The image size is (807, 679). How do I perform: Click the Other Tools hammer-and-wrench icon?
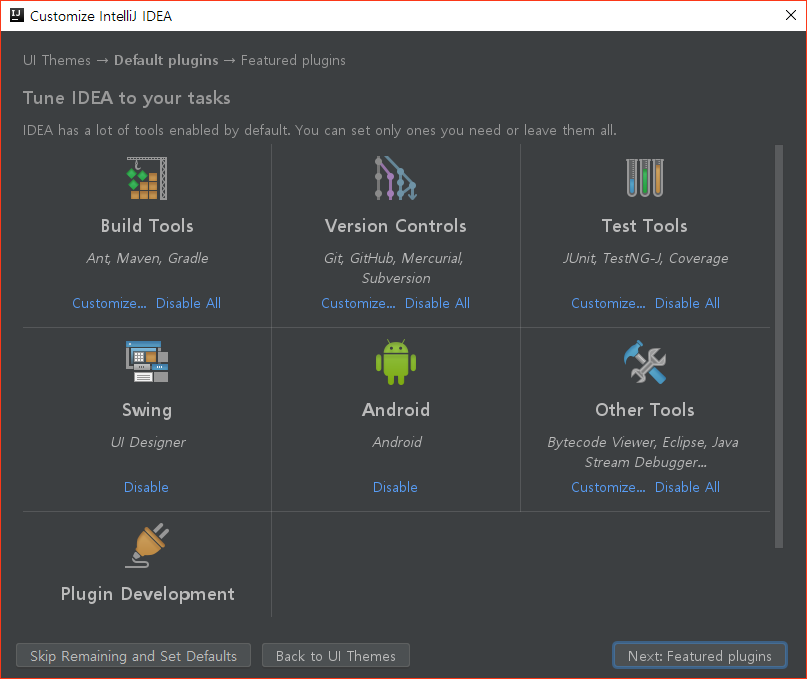point(645,362)
